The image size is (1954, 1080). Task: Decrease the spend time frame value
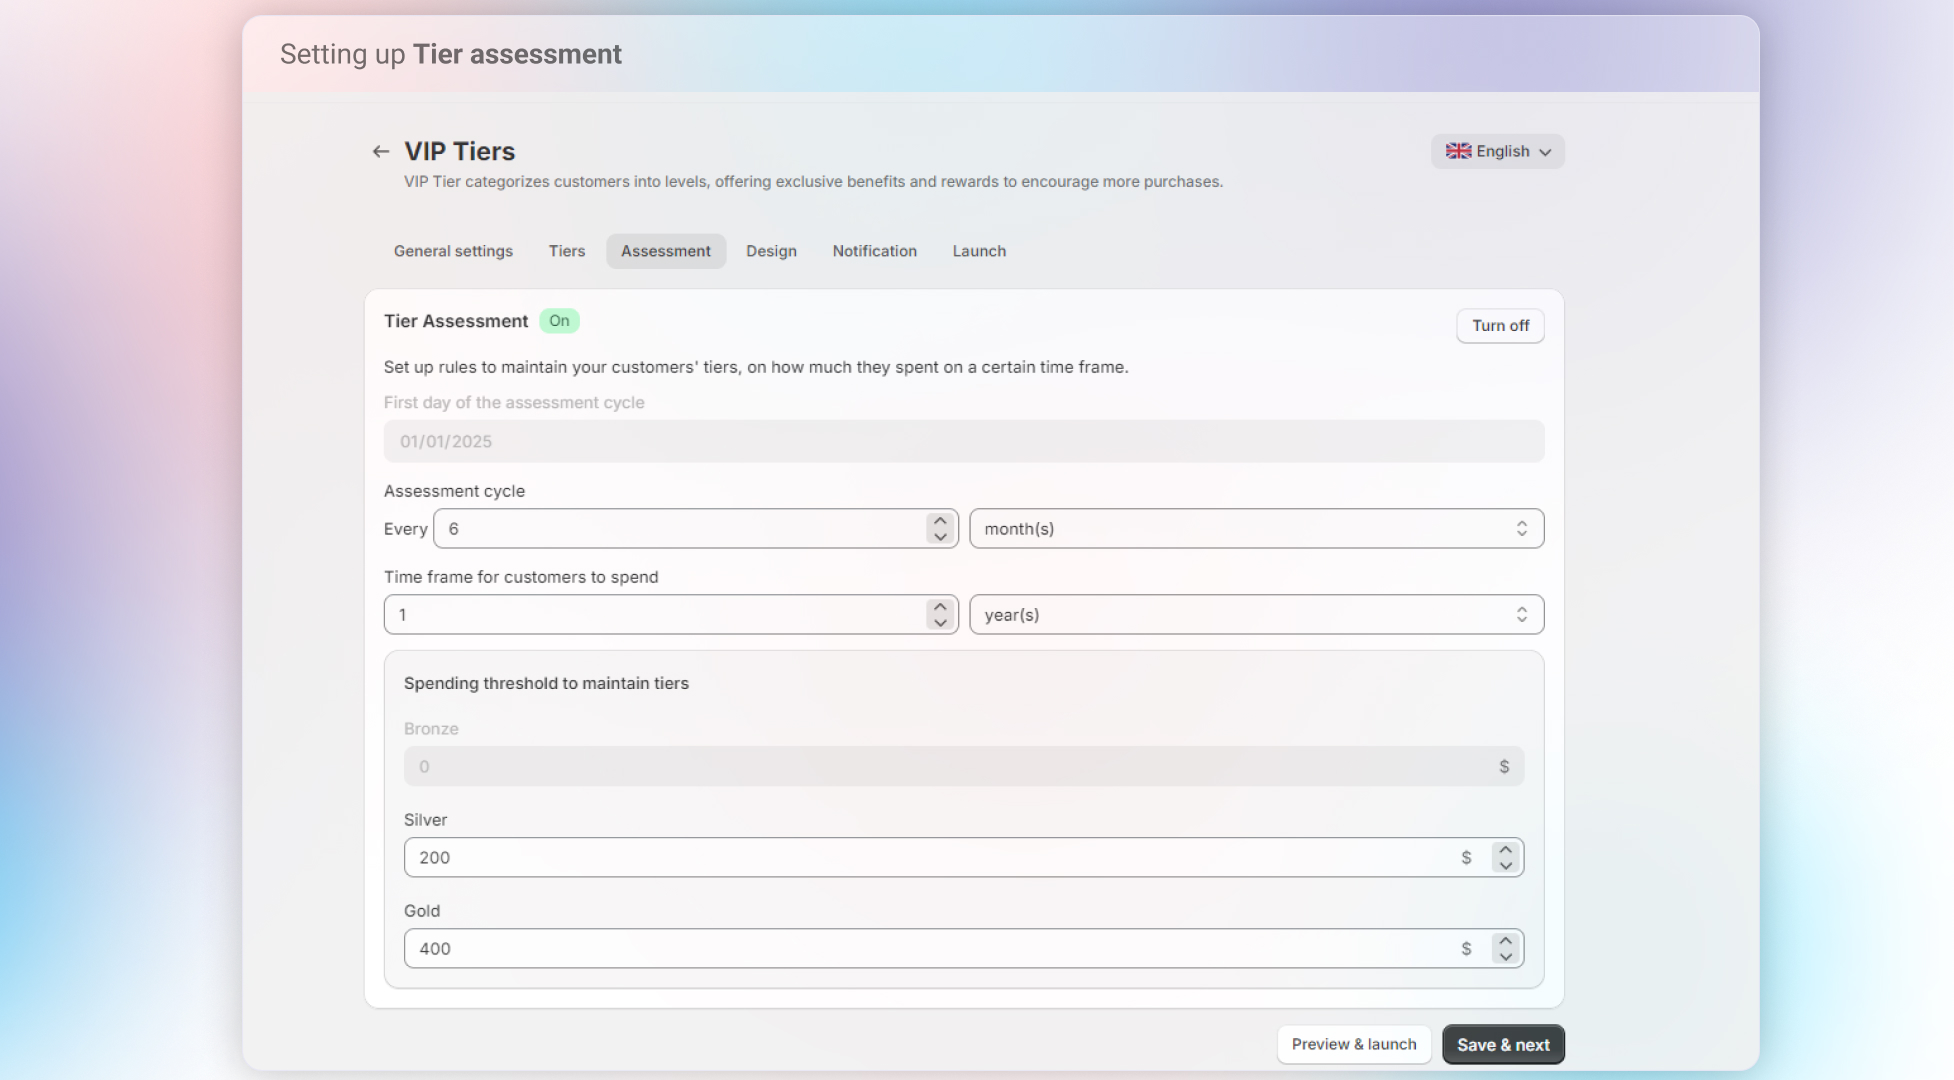pos(940,623)
